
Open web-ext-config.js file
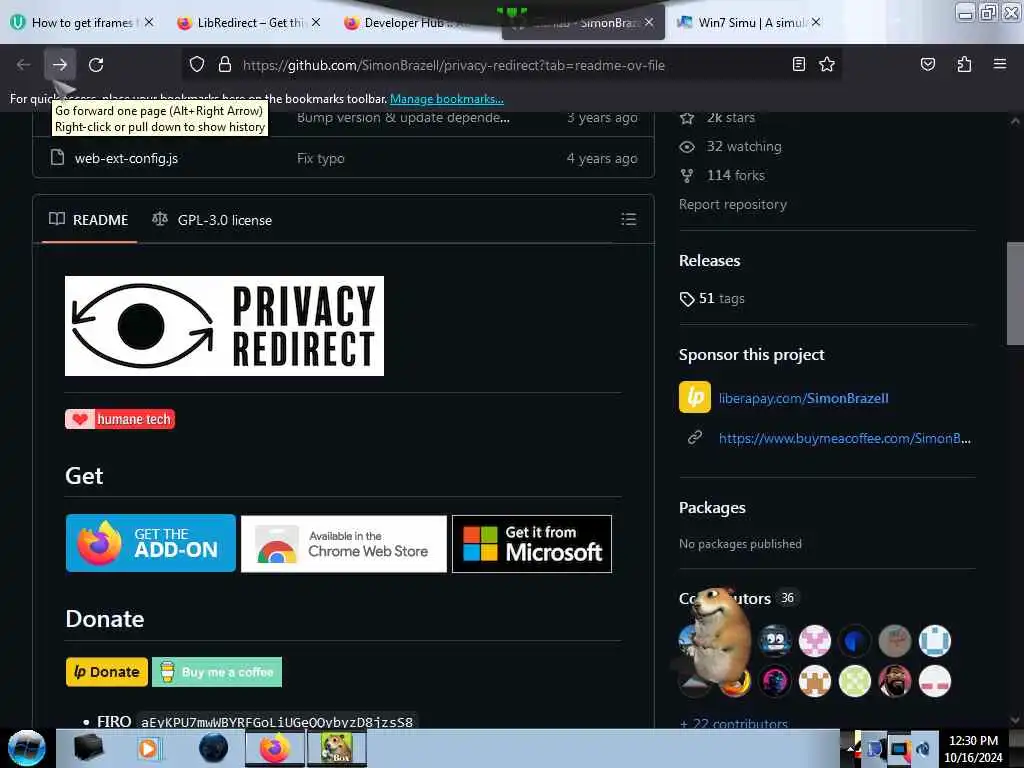pos(126,158)
